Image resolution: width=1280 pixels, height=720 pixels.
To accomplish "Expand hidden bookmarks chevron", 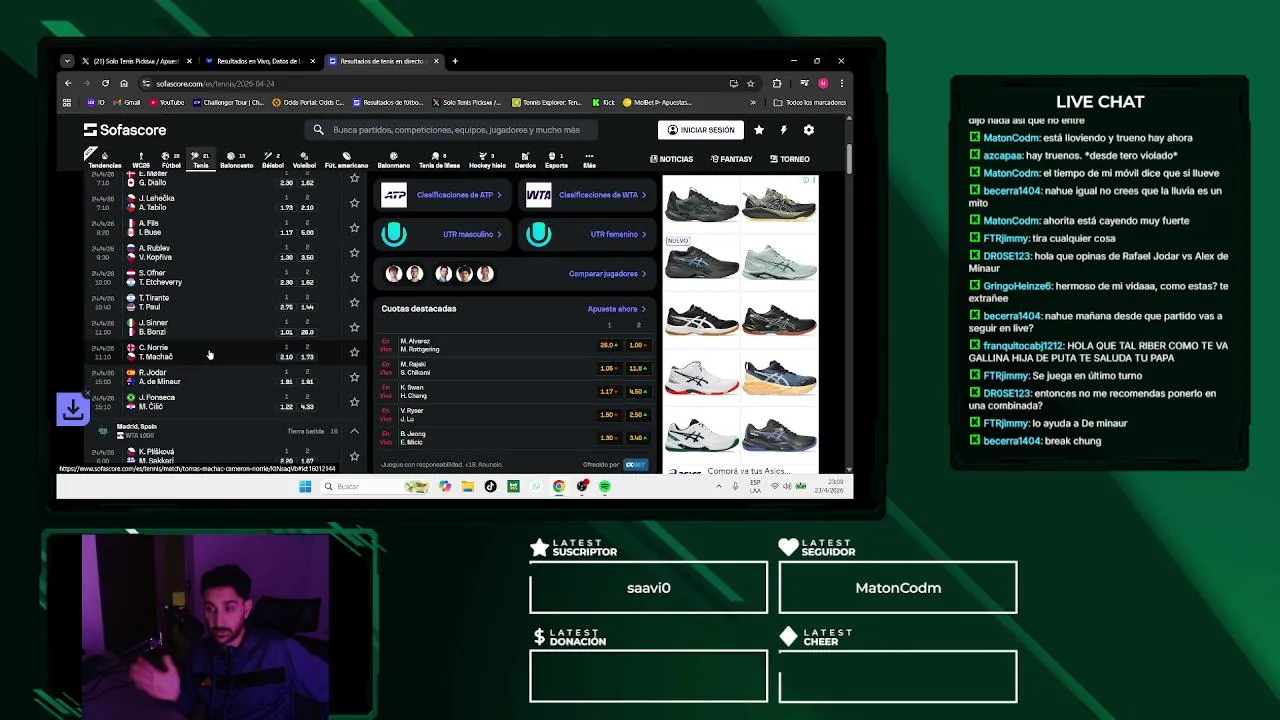I will pyautogui.click(x=753, y=102).
